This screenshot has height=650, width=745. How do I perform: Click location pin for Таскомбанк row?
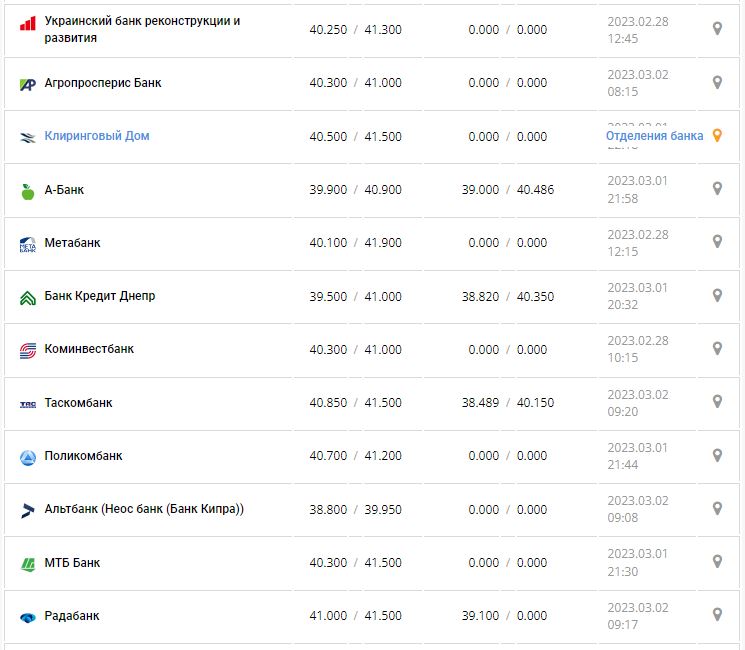click(717, 401)
